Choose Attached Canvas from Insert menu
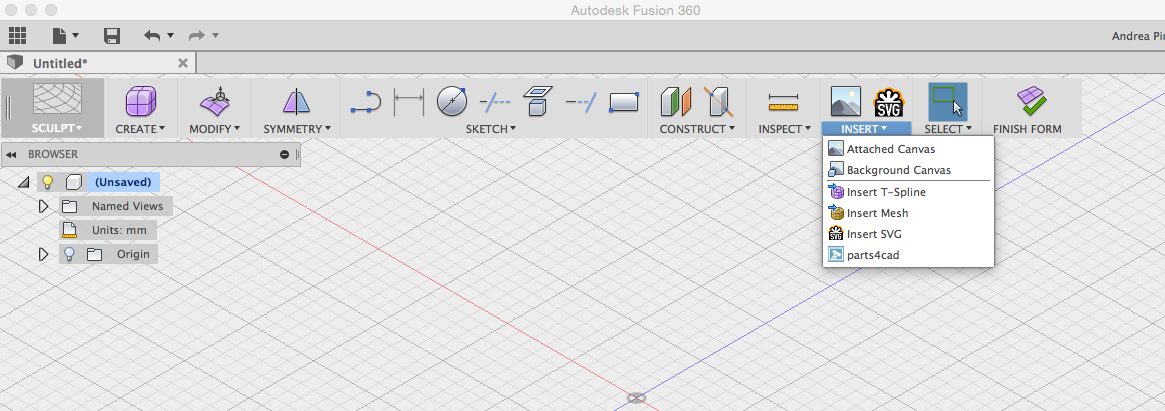 890,149
